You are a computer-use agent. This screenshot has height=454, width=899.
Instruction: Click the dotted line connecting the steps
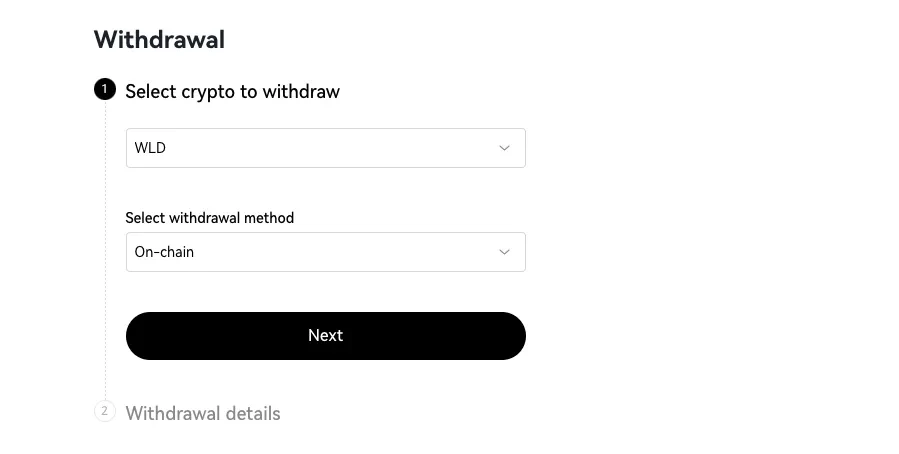click(105, 250)
